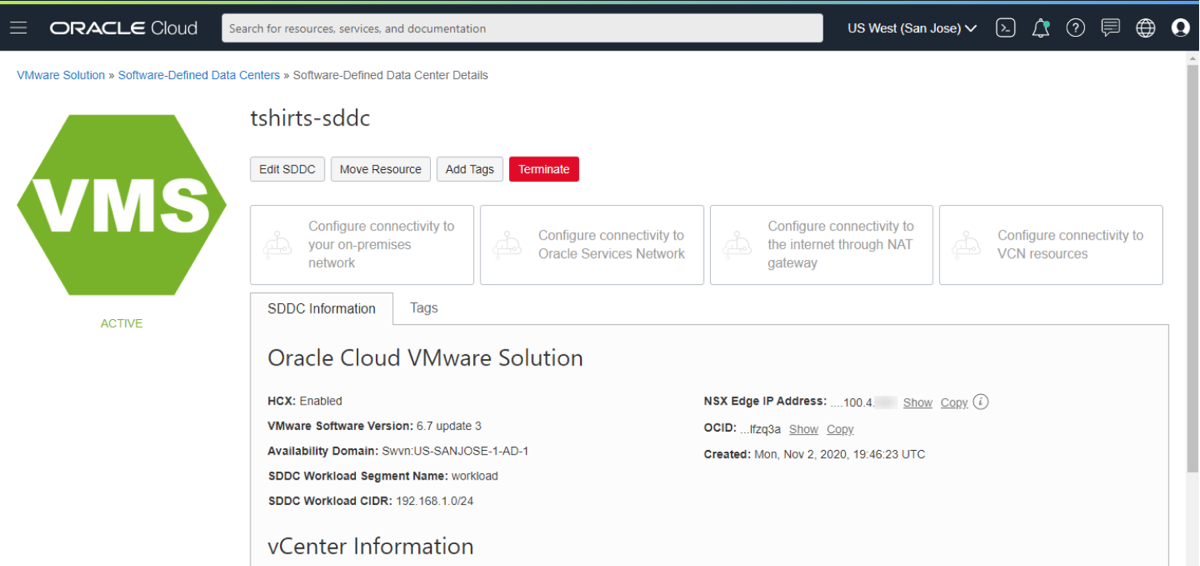This screenshot has height=566, width=1200.
Task: Click the 6.7 update 3 version value
Action: [x=449, y=426]
